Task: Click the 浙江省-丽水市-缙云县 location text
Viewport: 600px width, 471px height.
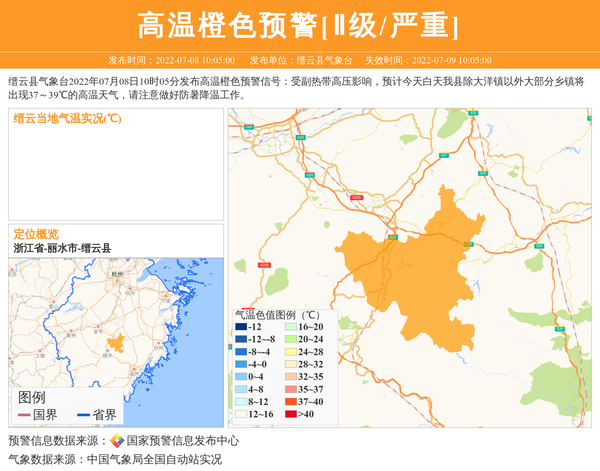Action: tap(62, 247)
